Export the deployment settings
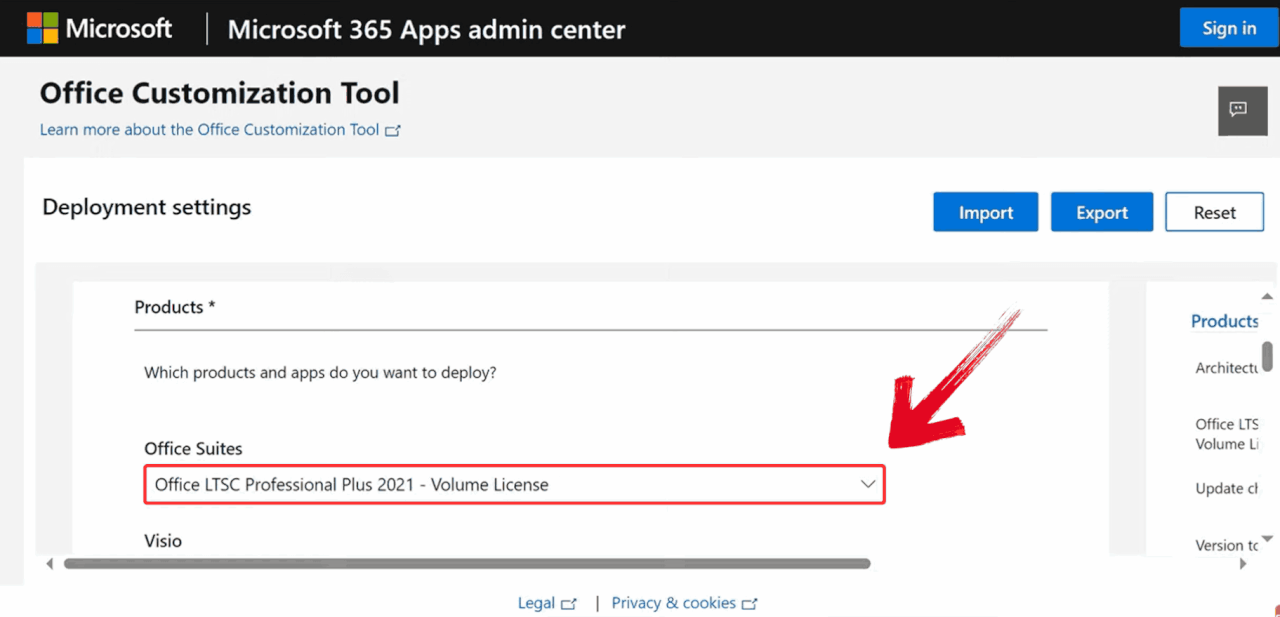This screenshot has width=1280, height=617. pos(1101,212)
